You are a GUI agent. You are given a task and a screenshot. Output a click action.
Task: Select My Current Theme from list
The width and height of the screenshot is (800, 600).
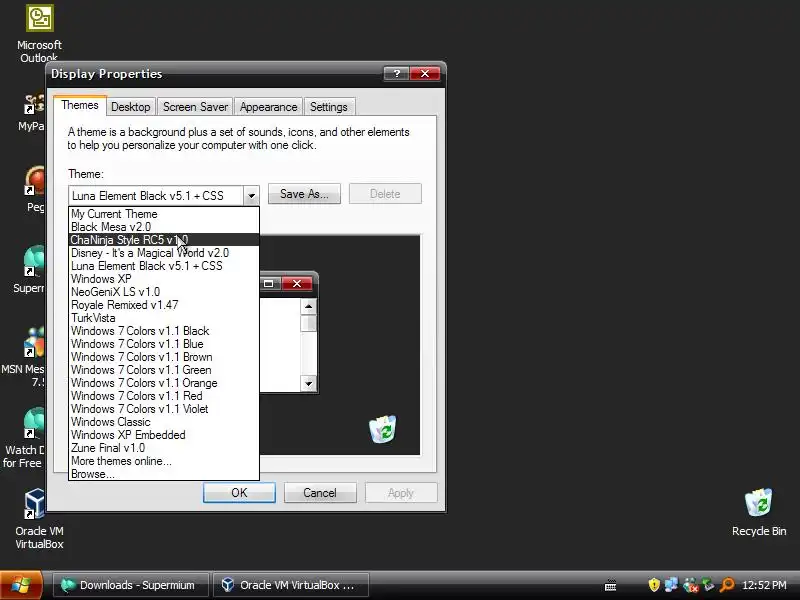[164, 214]
